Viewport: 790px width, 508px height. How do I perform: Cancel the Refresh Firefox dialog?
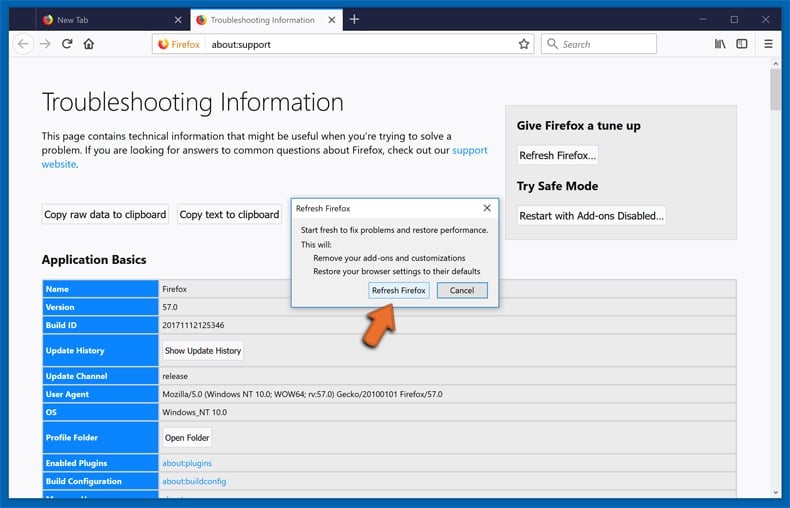(x=462, y=290)
